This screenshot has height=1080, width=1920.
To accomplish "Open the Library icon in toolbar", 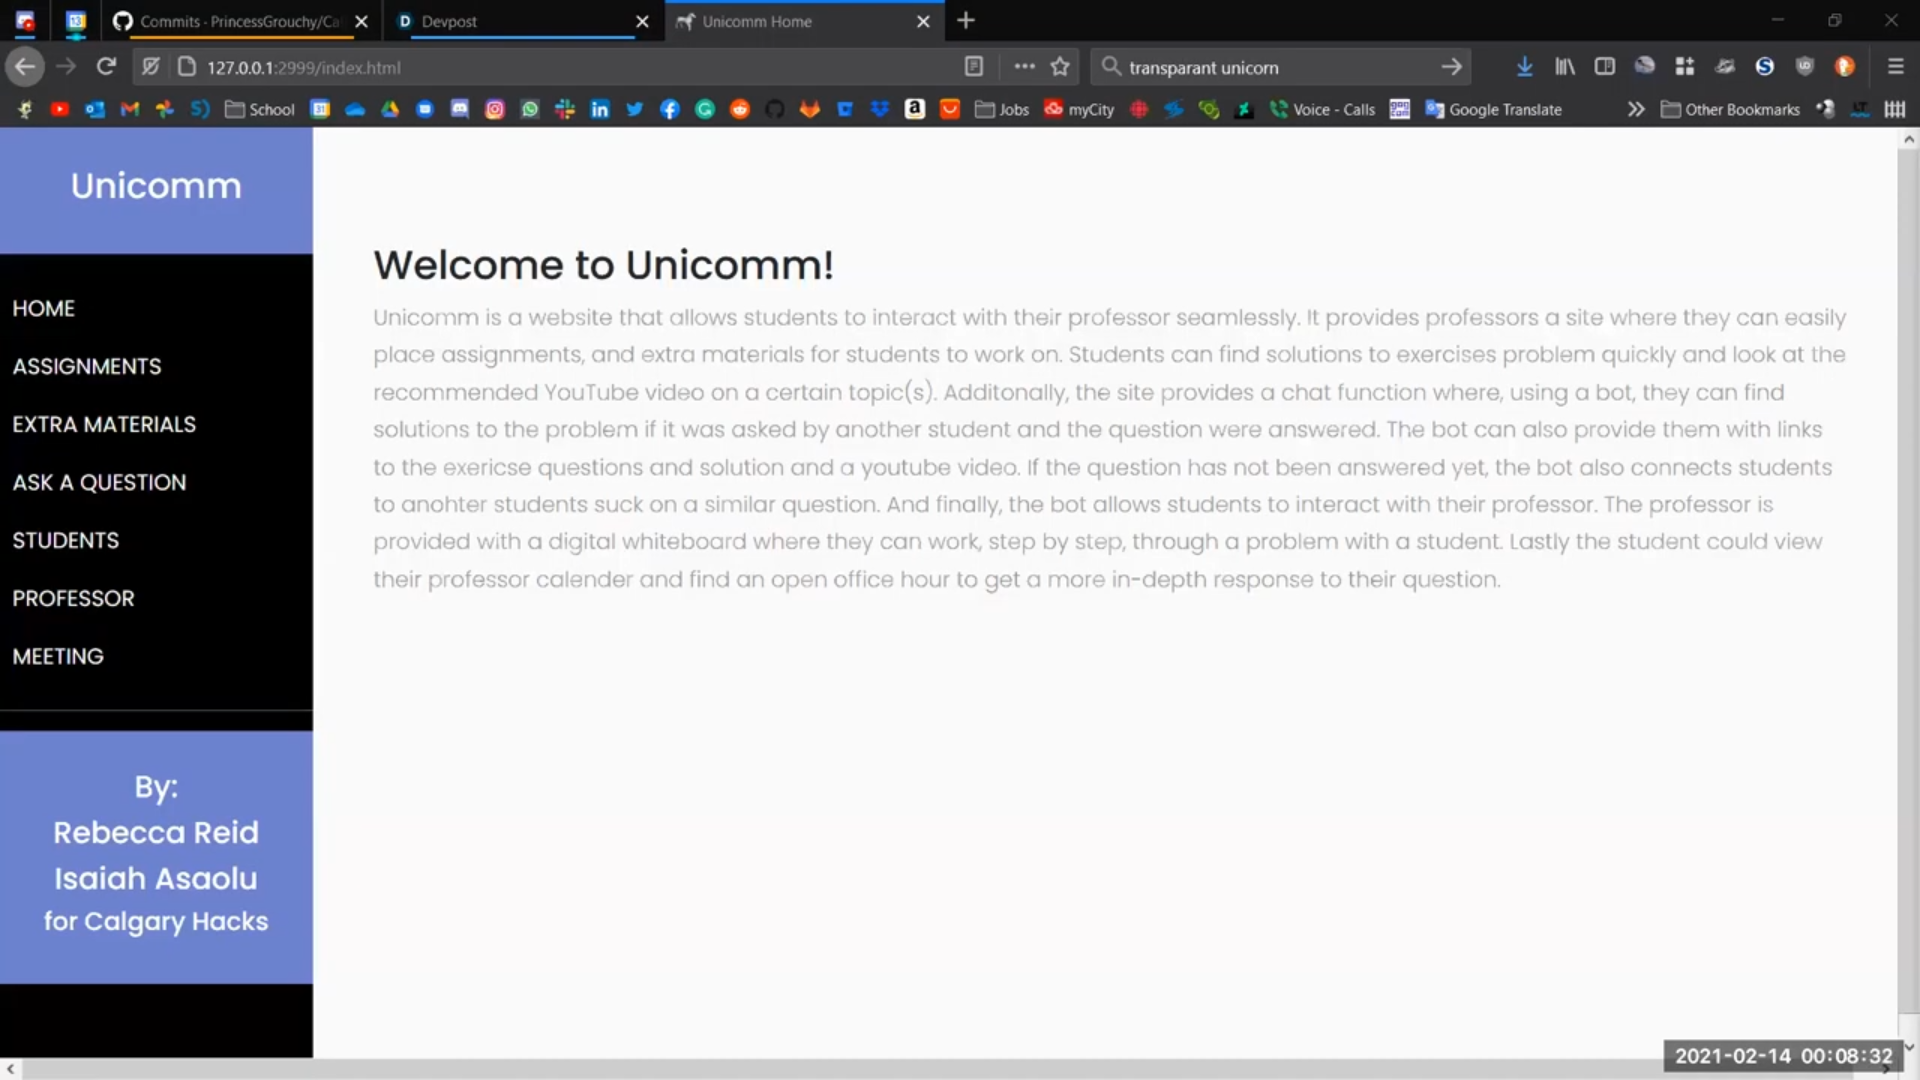I will pos(1565,67).
